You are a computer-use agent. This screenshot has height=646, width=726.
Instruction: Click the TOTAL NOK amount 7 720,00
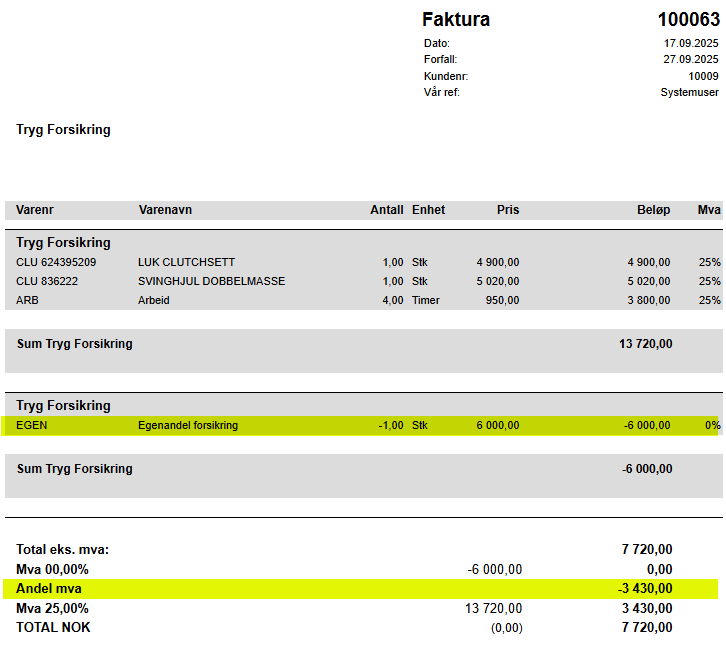(x=647, y=627)
